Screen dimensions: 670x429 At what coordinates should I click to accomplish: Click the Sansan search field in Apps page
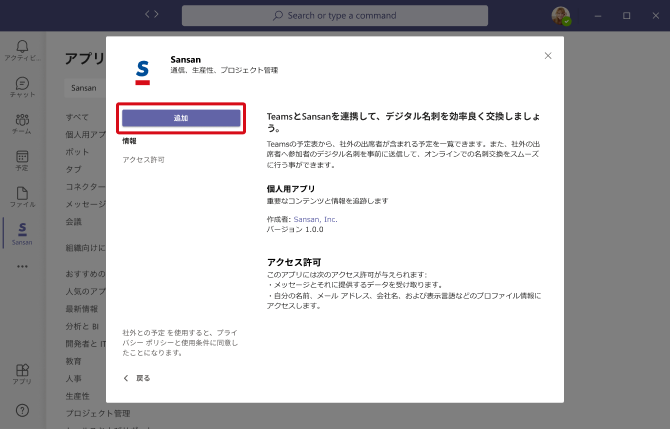[85, 88]
